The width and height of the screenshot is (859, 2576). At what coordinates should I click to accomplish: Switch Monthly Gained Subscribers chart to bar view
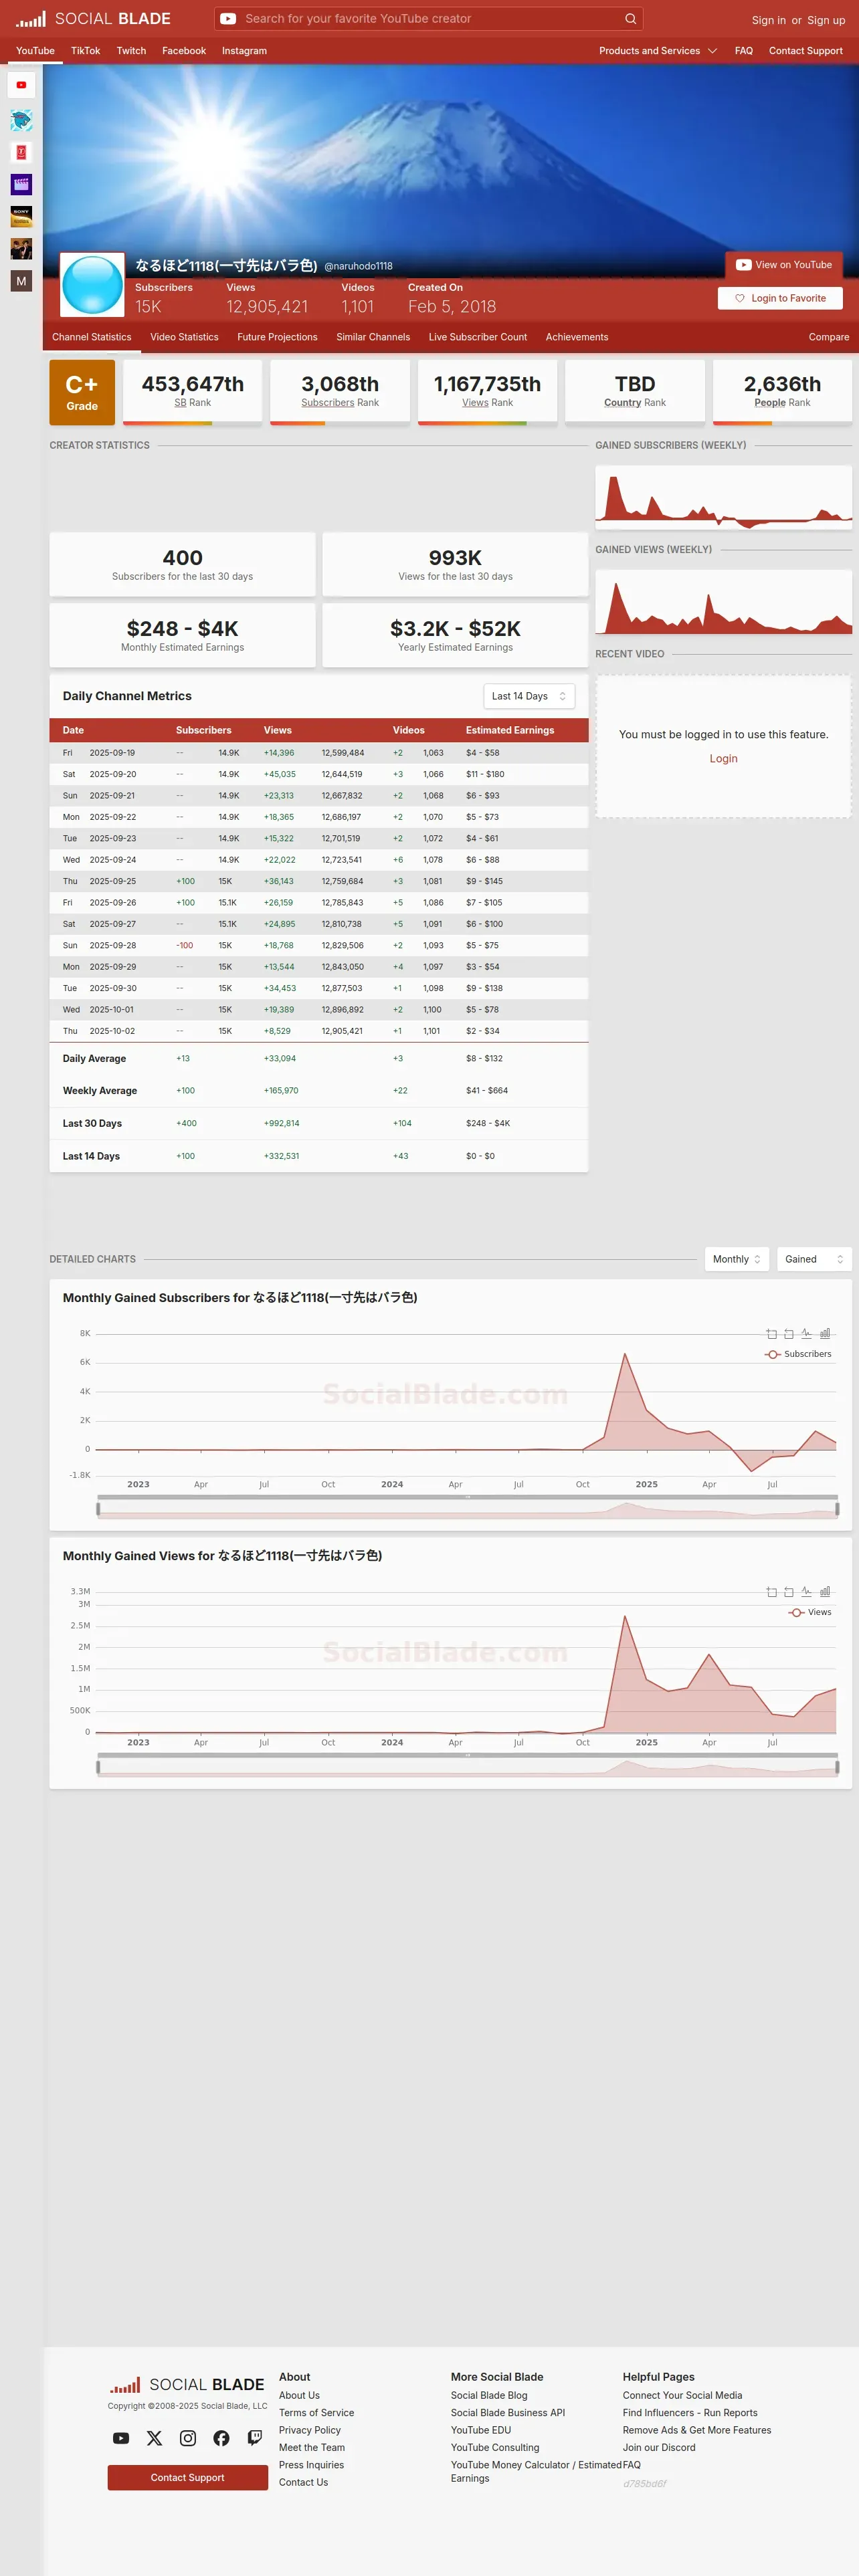click(825, 1334)
